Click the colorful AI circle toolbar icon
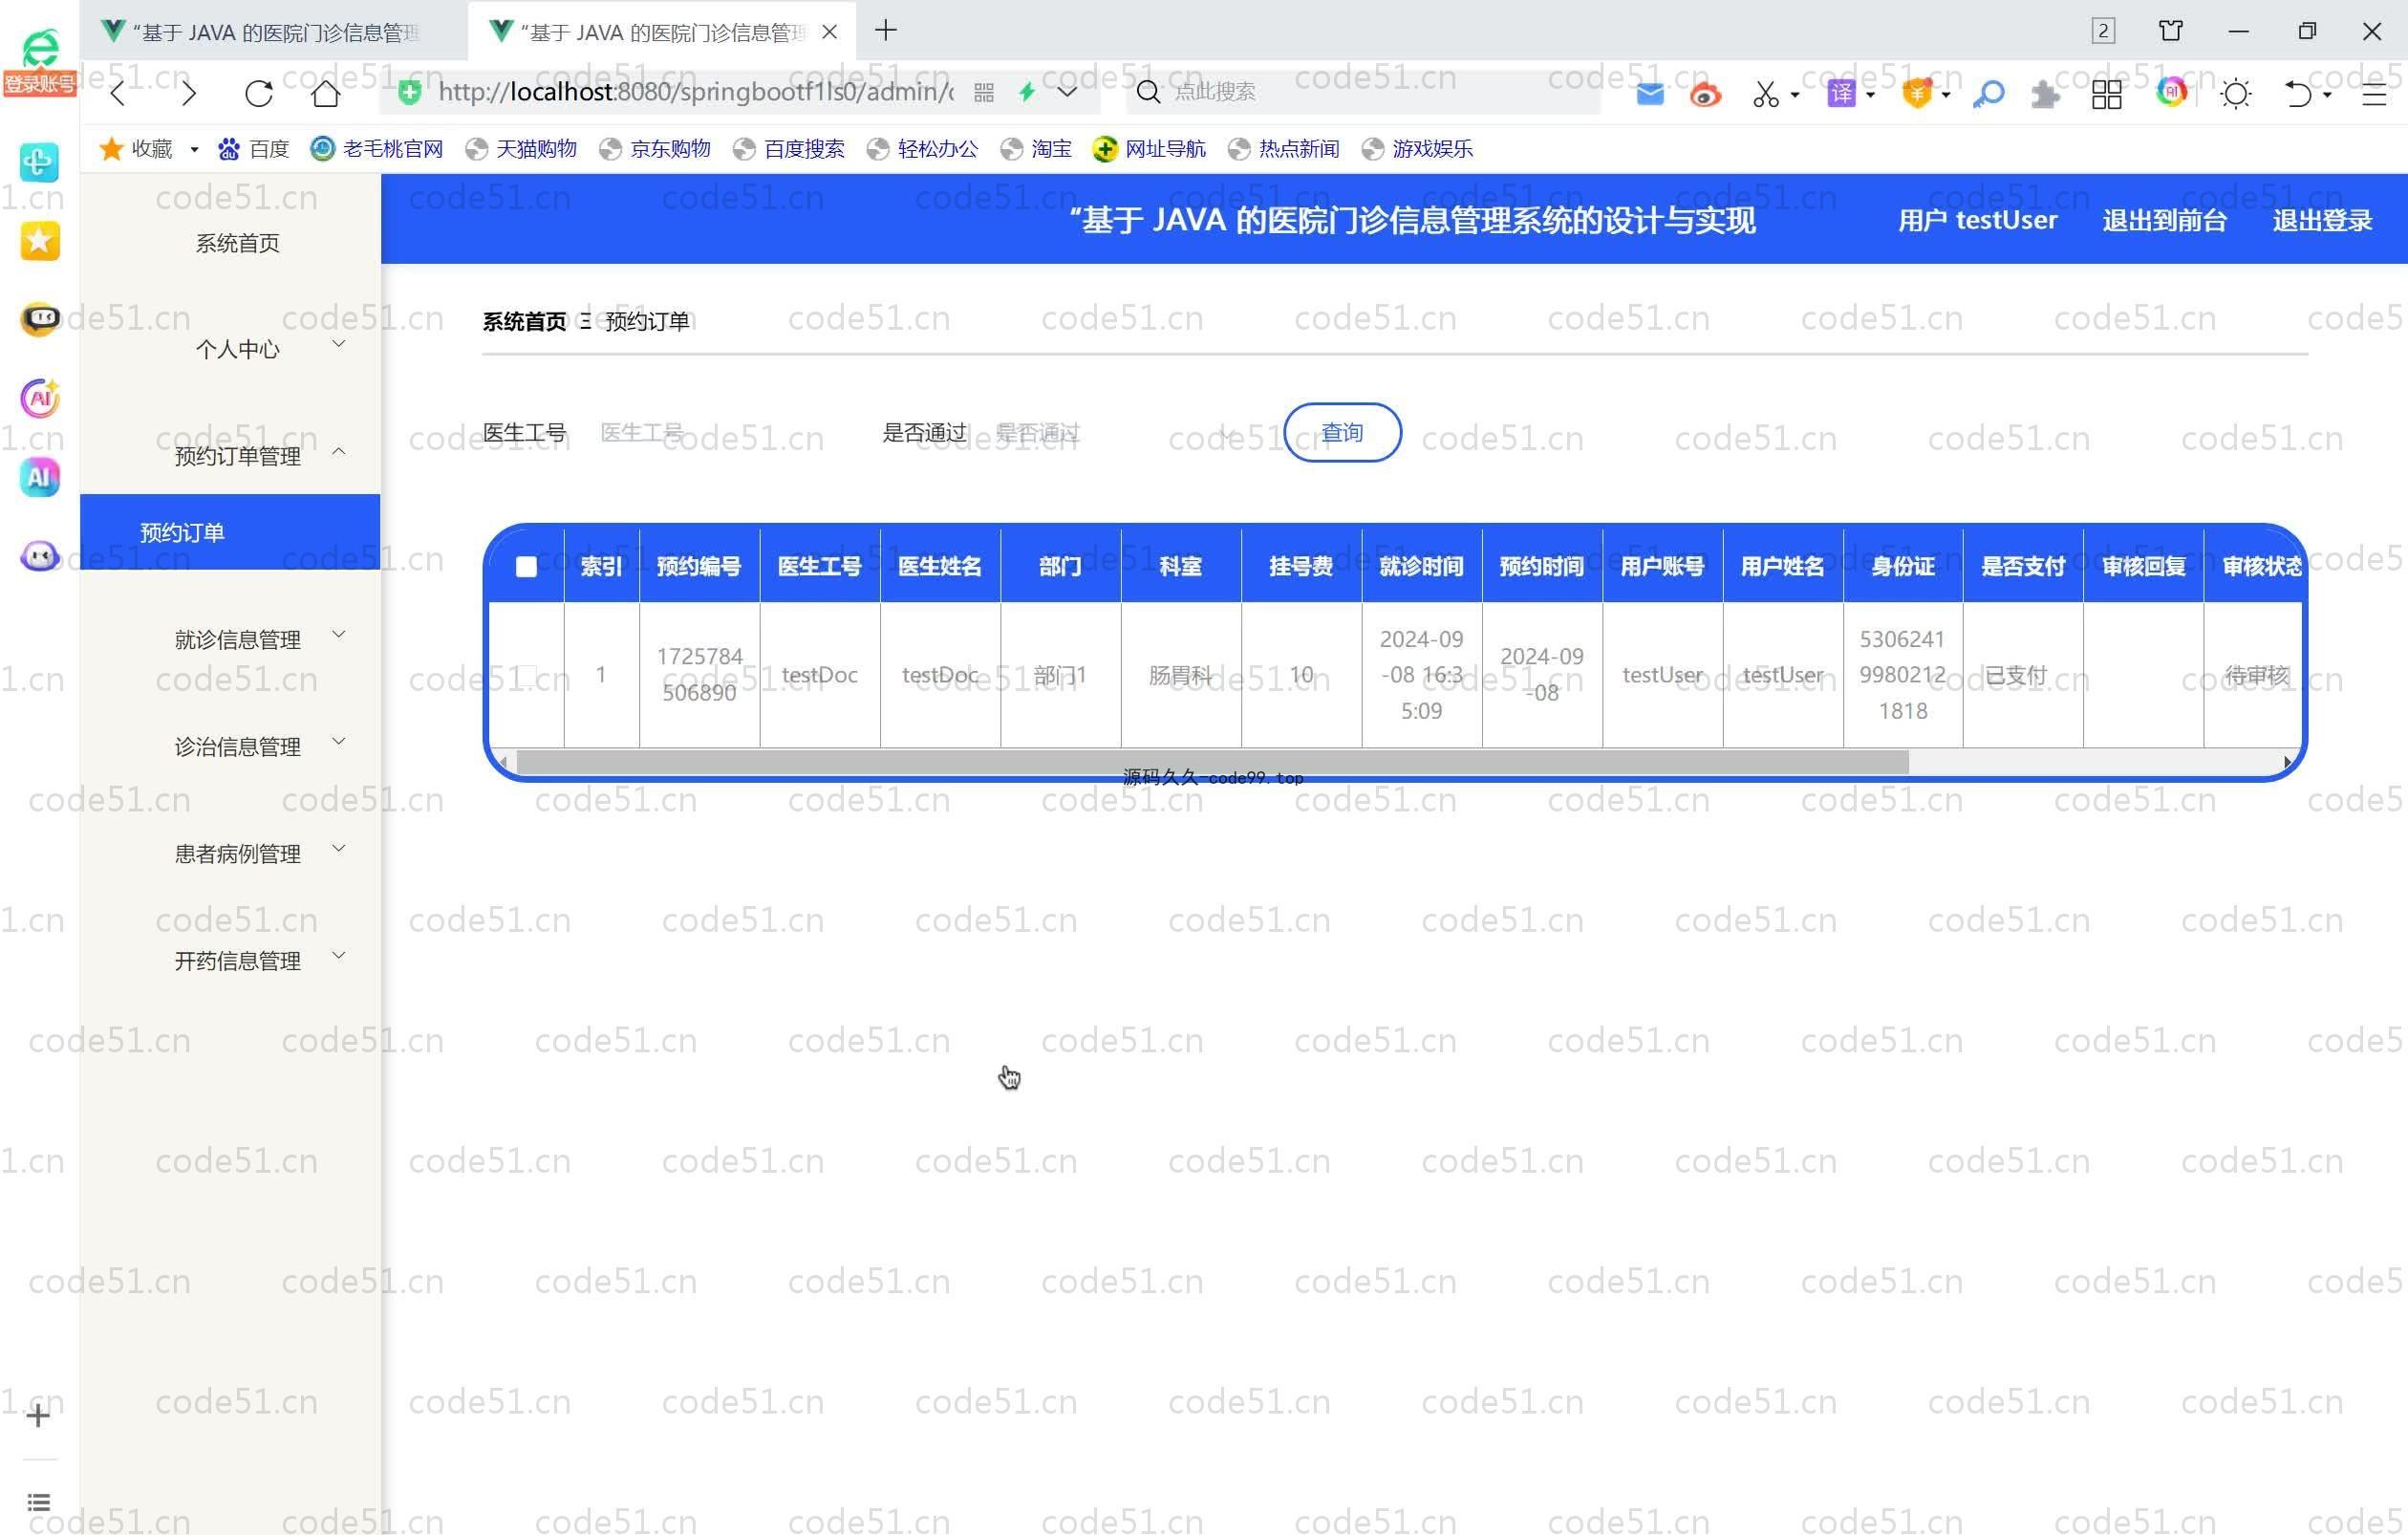 click(2171, 92)
